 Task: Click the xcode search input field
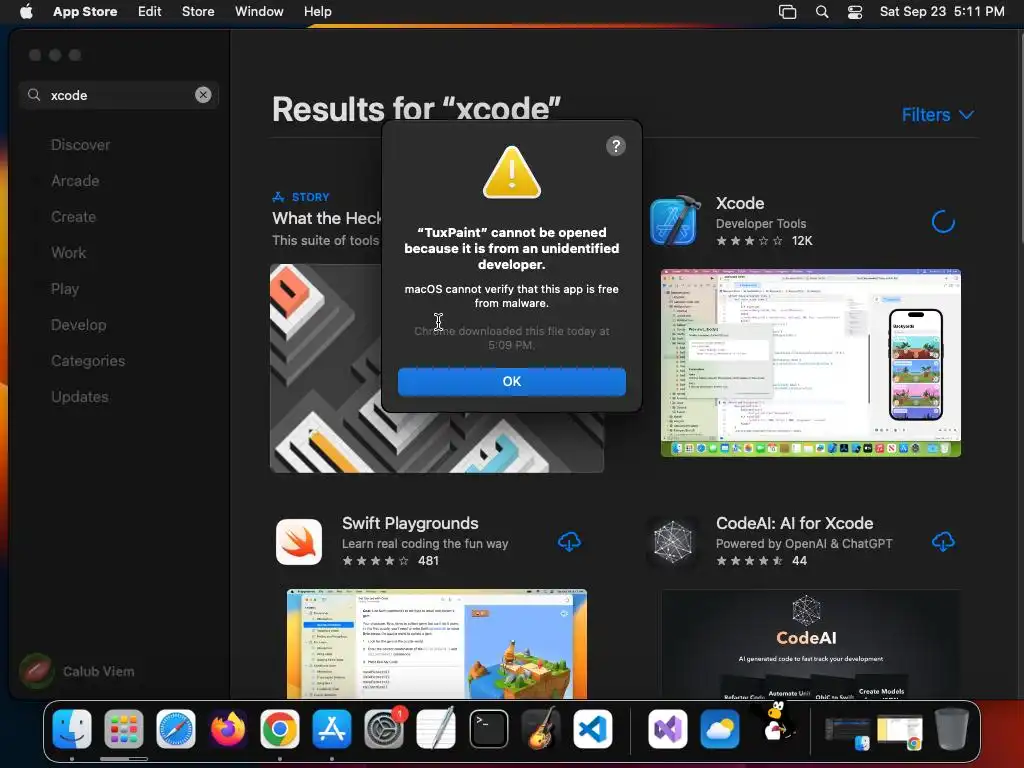(x=119, y=95)
